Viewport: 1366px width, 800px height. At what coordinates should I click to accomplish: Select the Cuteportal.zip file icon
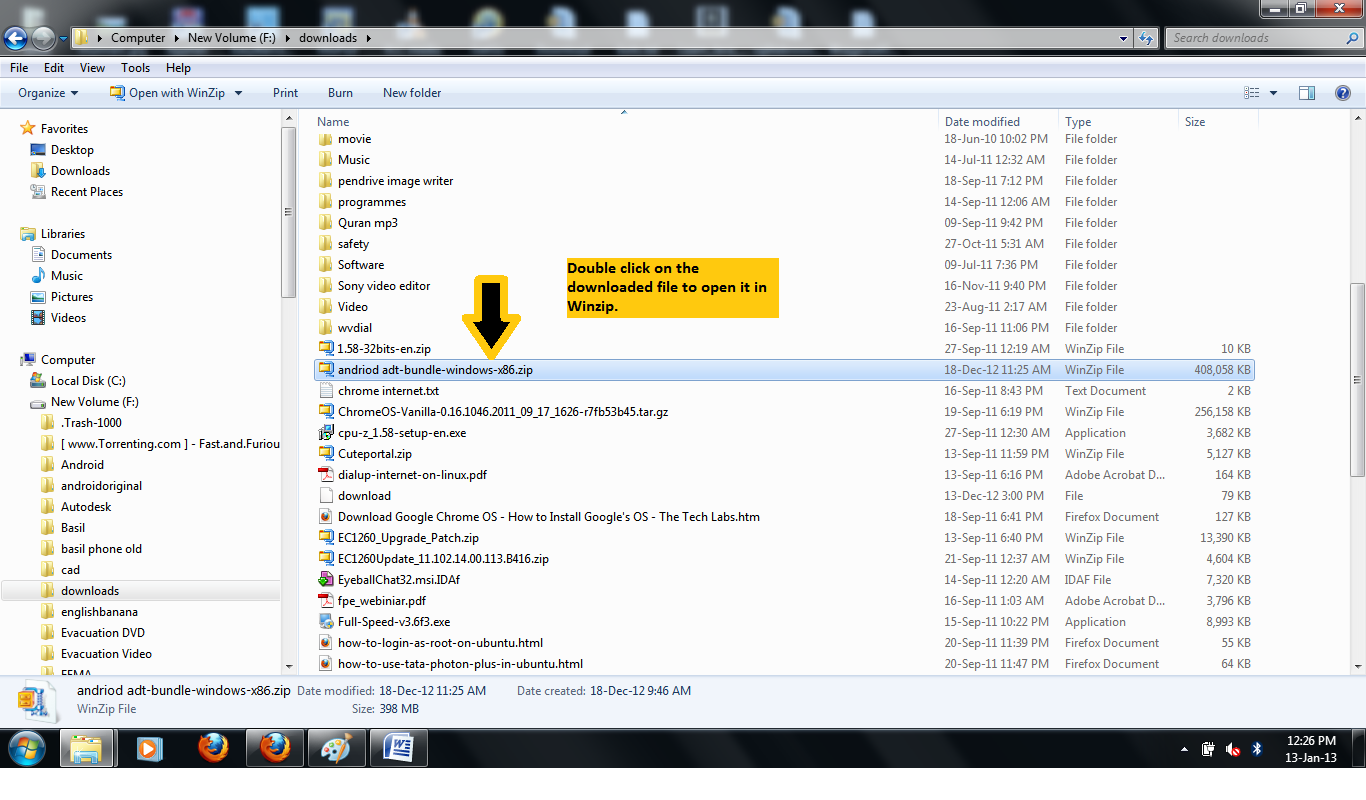tap(325, 454)
